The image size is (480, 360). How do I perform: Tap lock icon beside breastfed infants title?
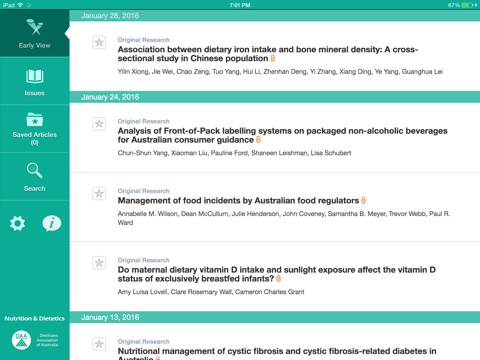tap(278, 279)
